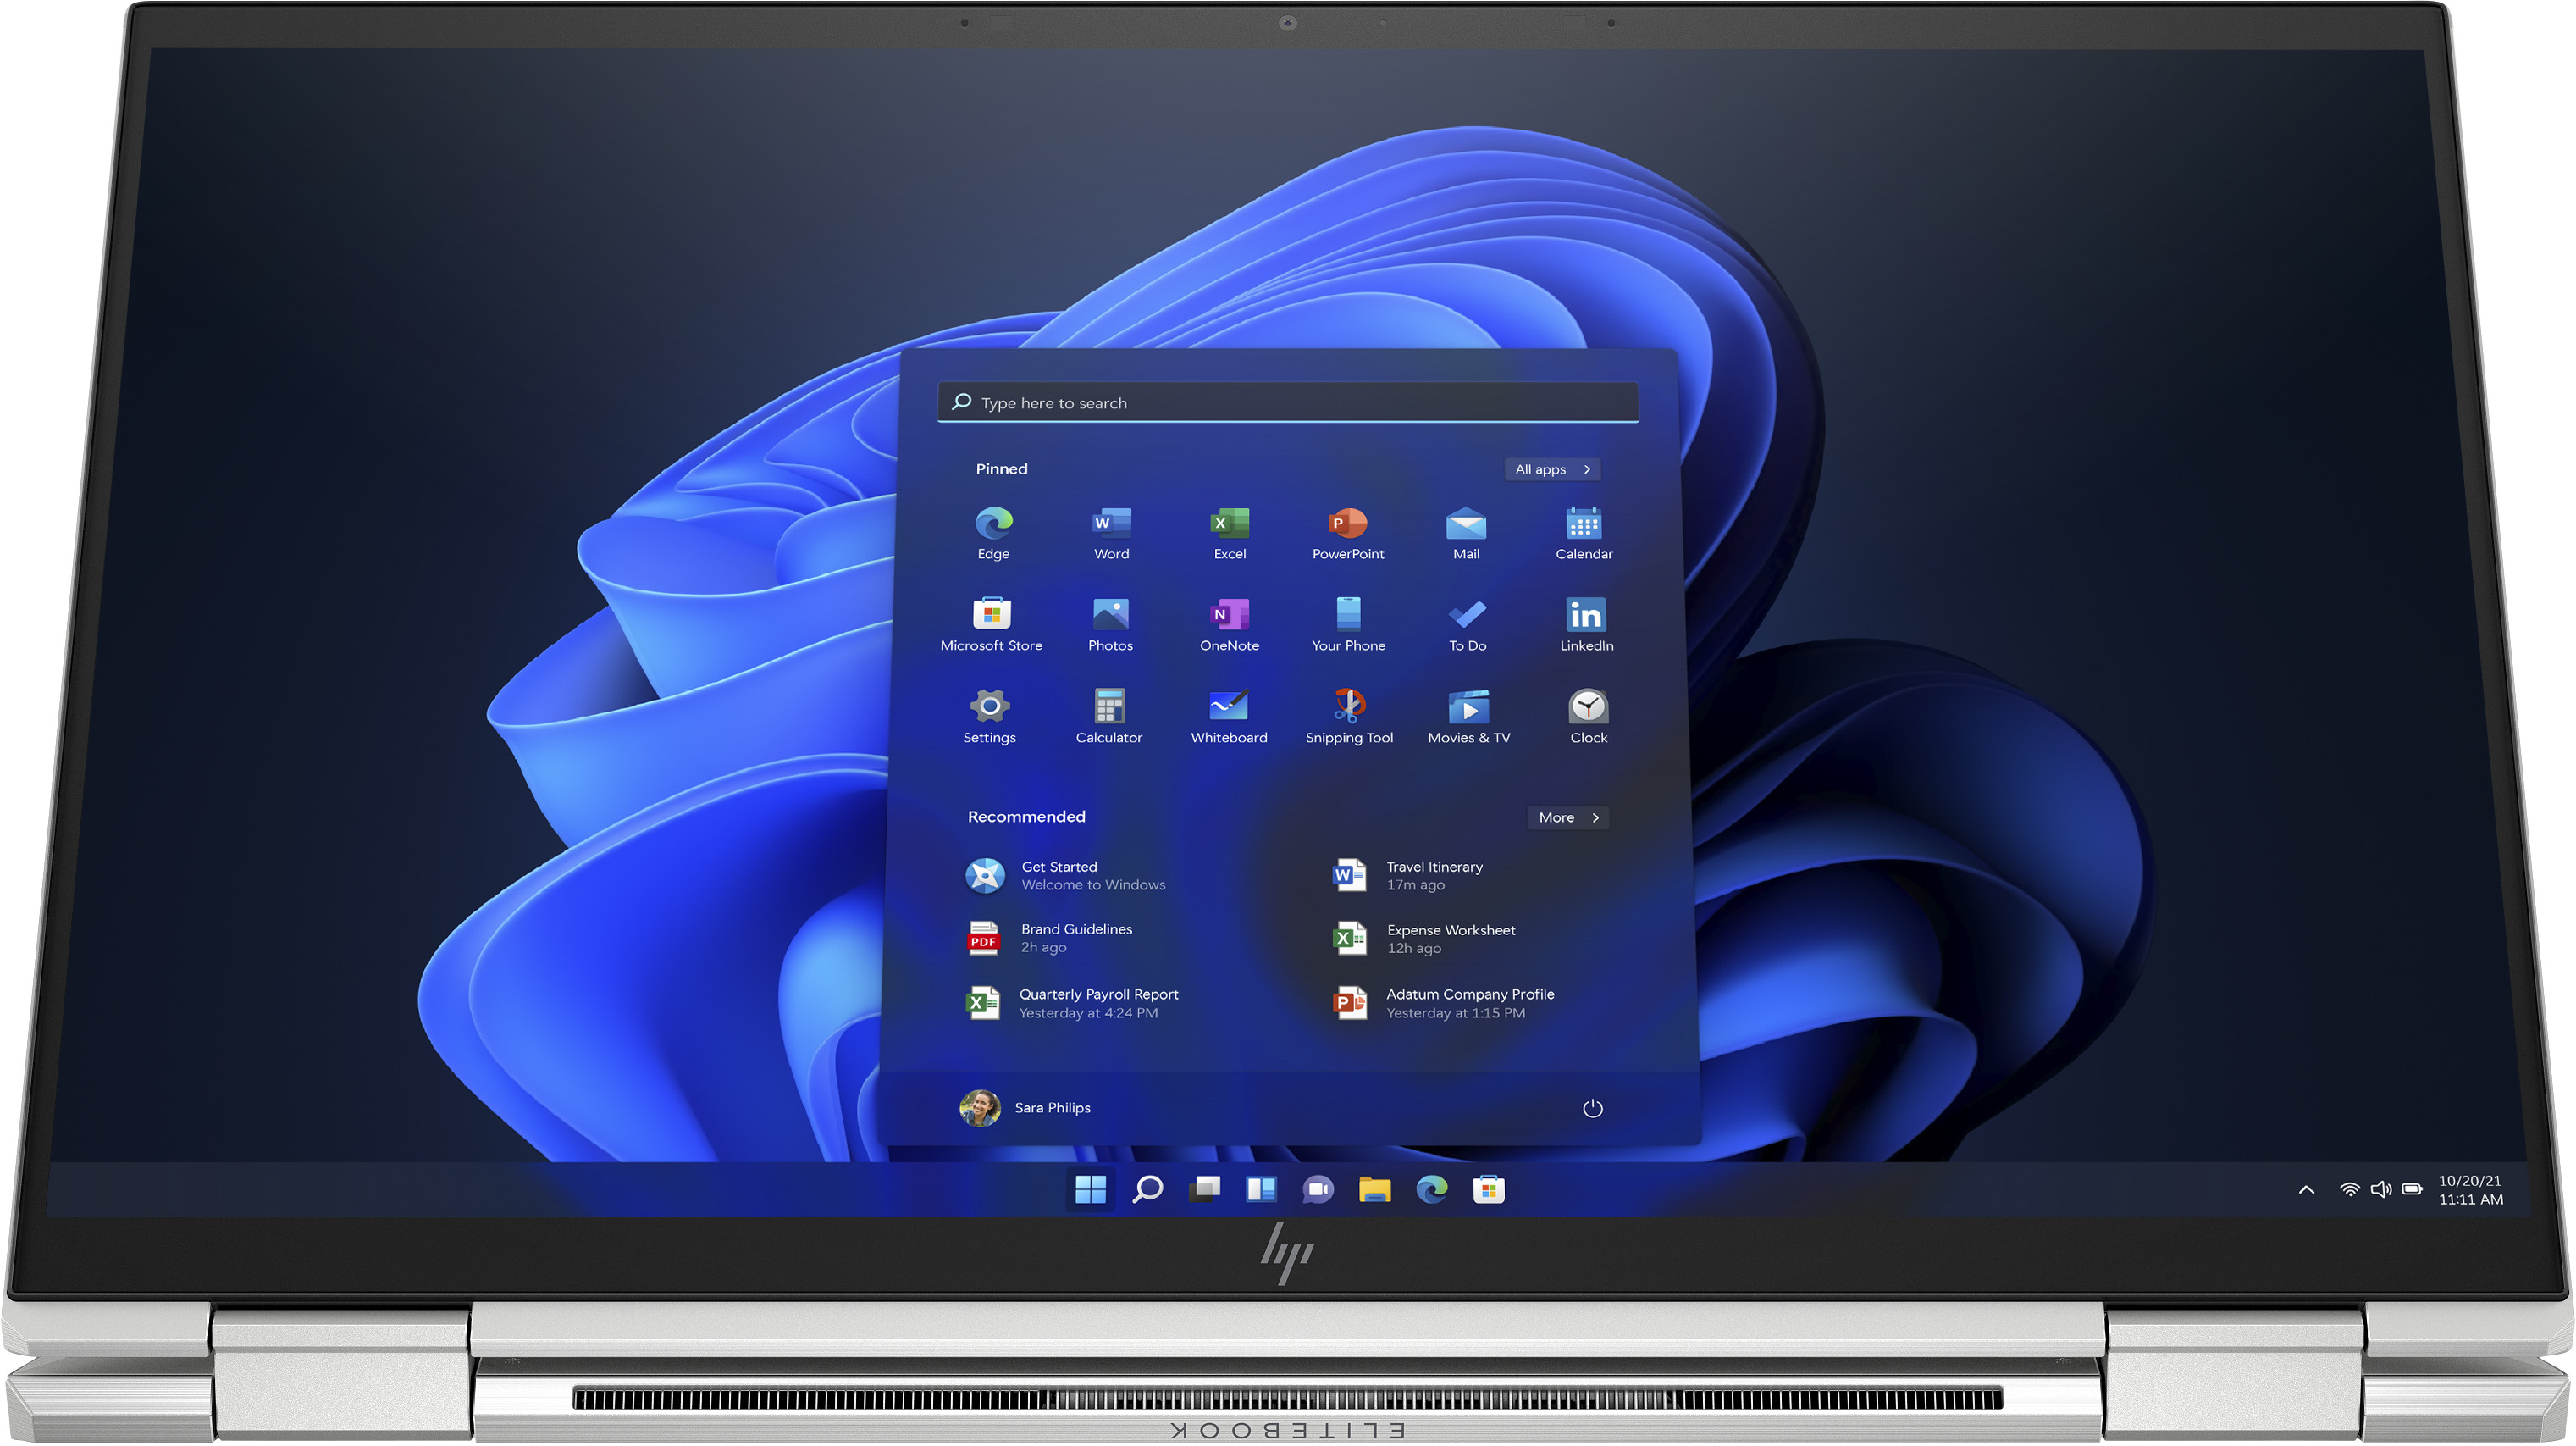Launch Microsoft Store from pinned apps
Viewport: 2576px width, 1446px height.
point(991,625)
